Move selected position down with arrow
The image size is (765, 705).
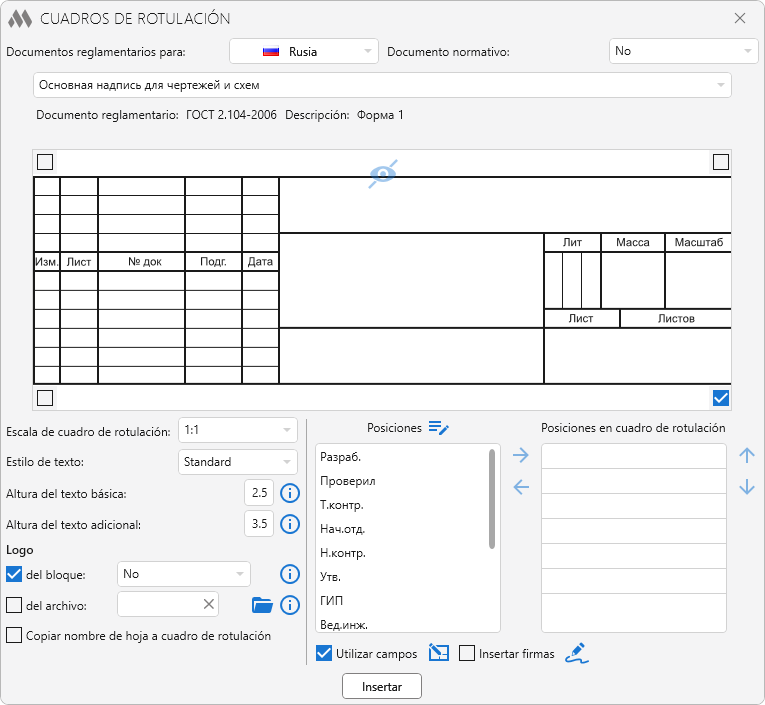(746, 487)
